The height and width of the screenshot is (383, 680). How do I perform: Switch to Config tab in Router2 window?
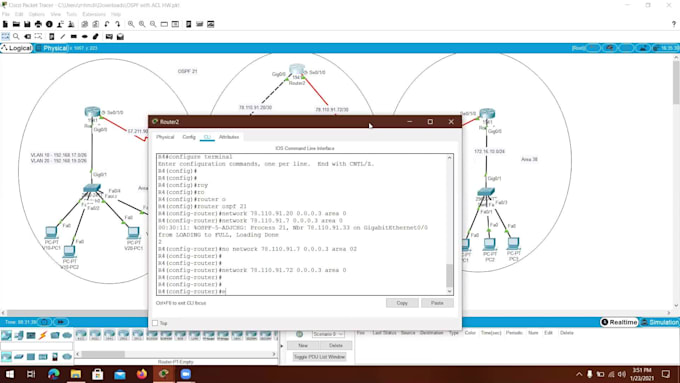click(189, 137)
